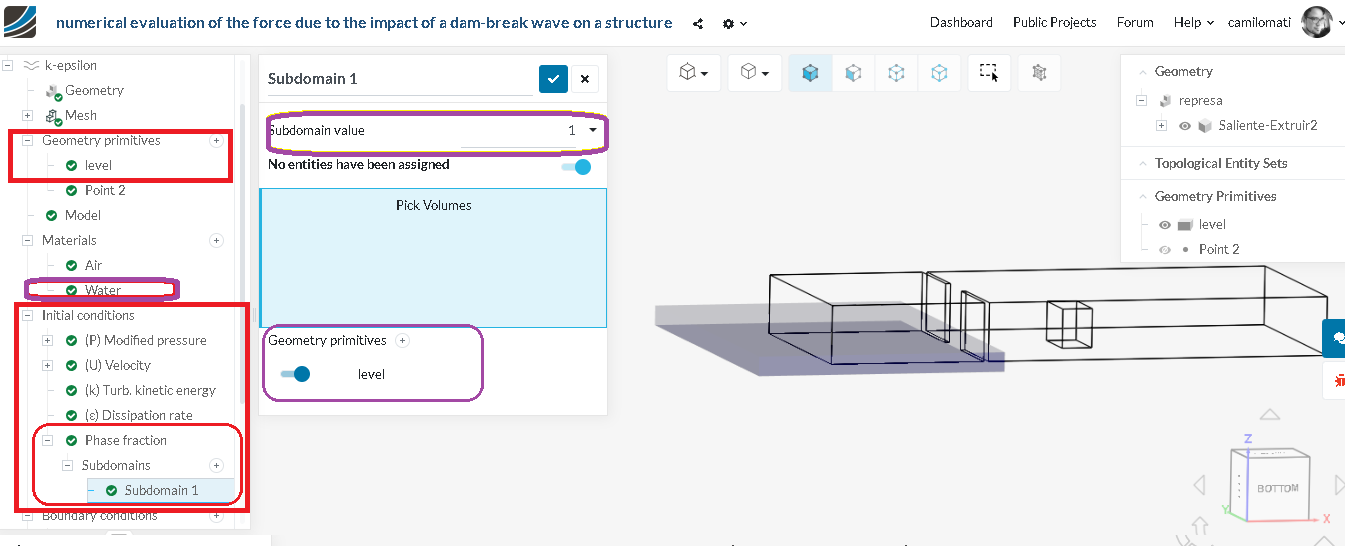1345x546 pixels.
Task: Expand the (U) Velocity node
Action: (x=48, y=366)
